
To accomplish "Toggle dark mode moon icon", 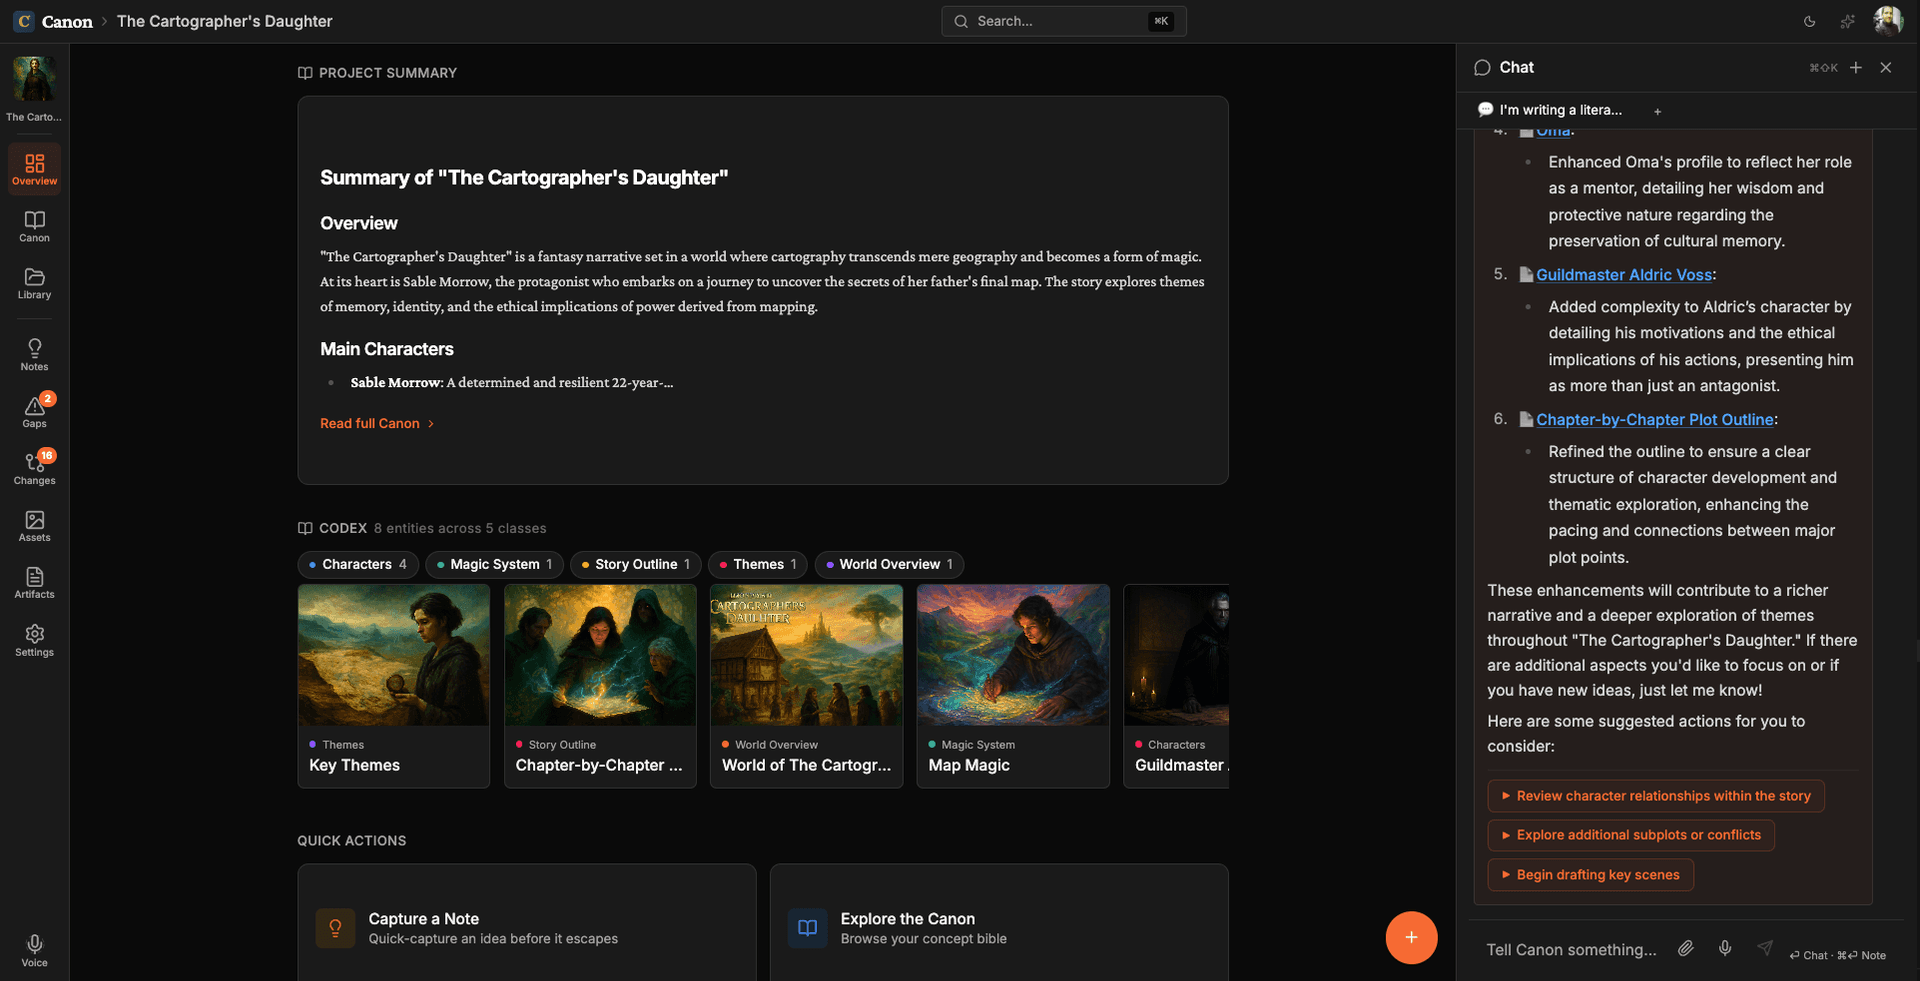I will (x=1809, y=21).
